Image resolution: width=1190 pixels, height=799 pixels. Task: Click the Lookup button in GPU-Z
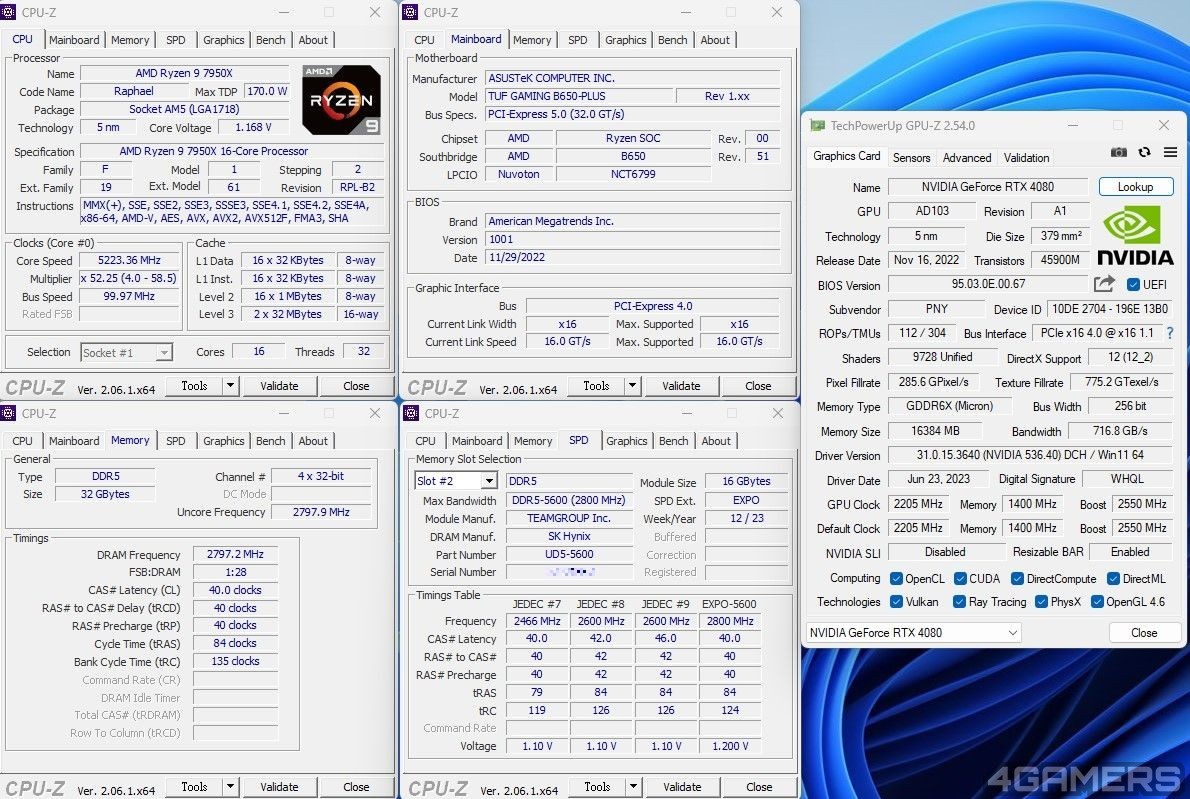(x=1135, y=187)
